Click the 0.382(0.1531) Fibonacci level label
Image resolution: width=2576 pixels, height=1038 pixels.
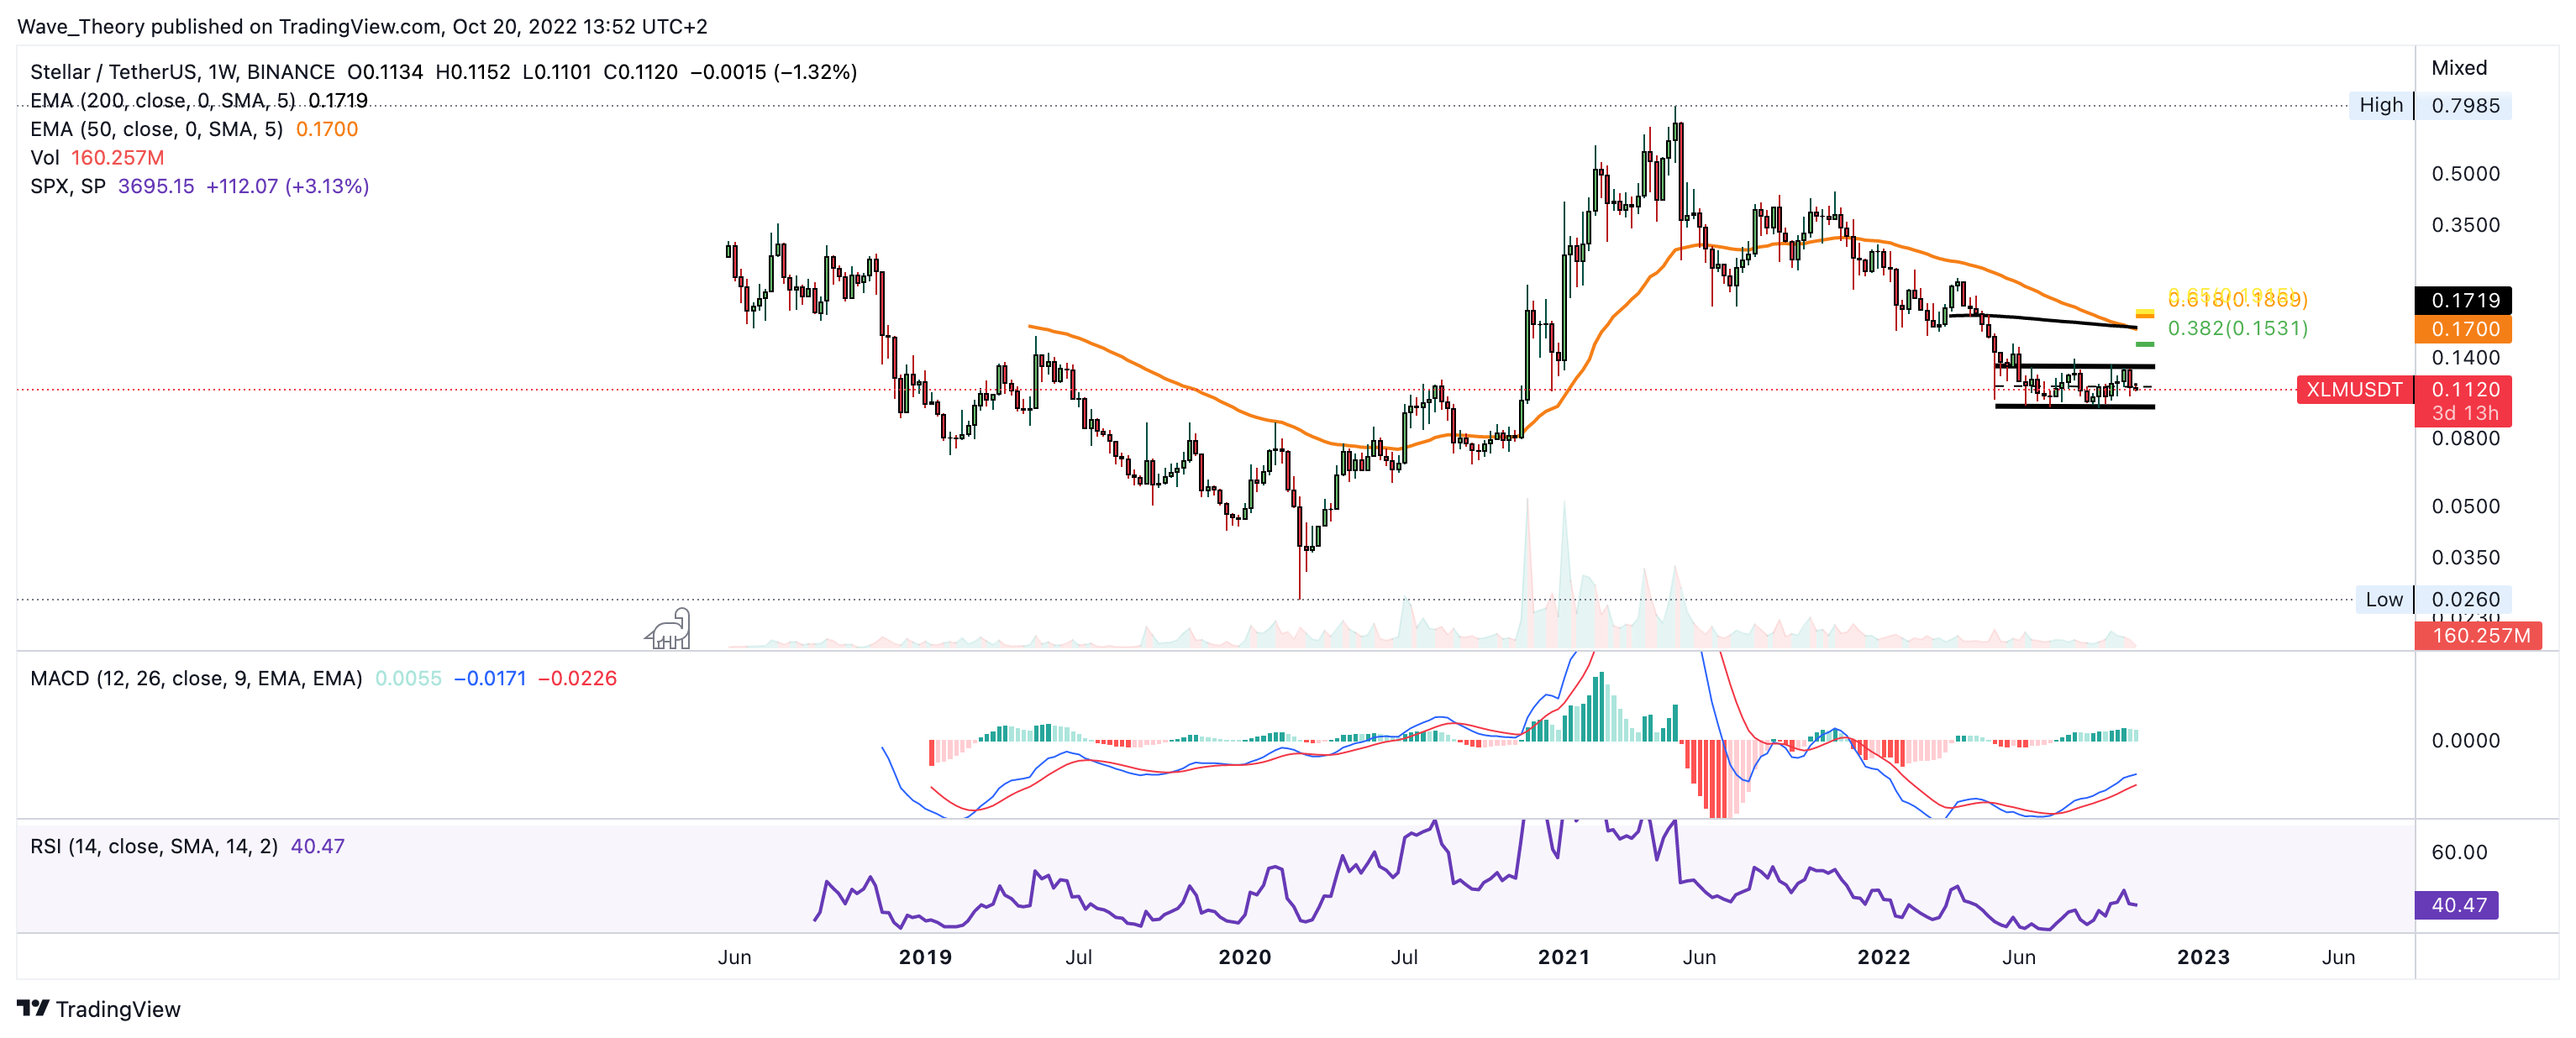2237,328
